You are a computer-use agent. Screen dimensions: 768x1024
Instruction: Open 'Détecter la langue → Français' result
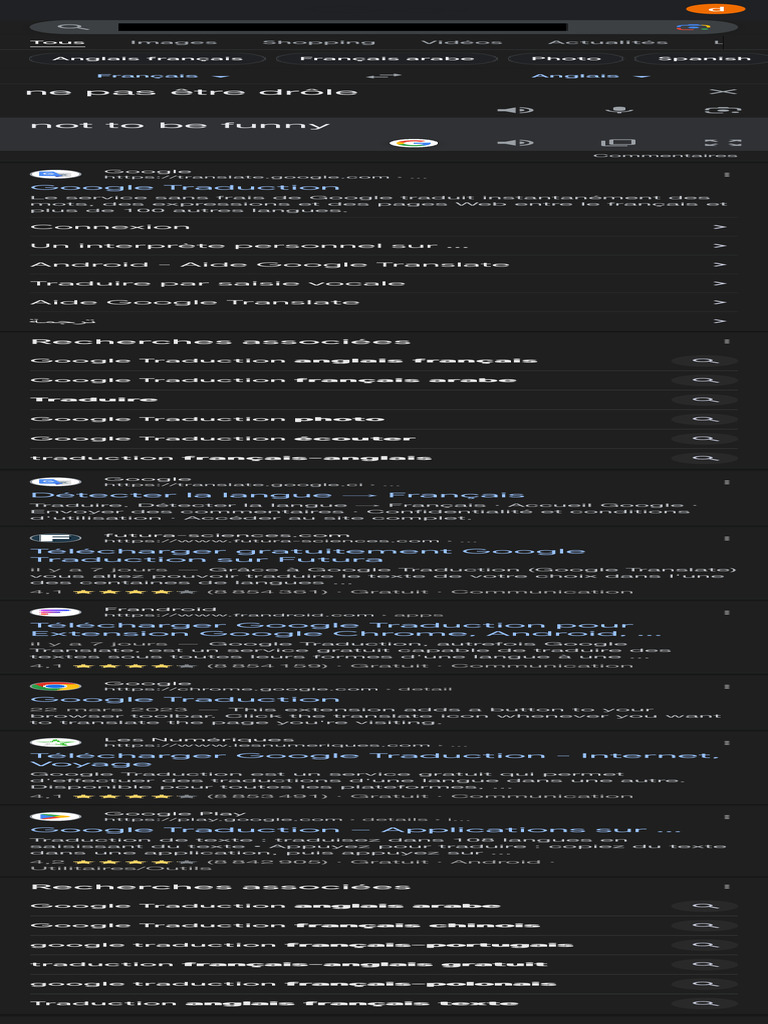click(x=277, y=496)
